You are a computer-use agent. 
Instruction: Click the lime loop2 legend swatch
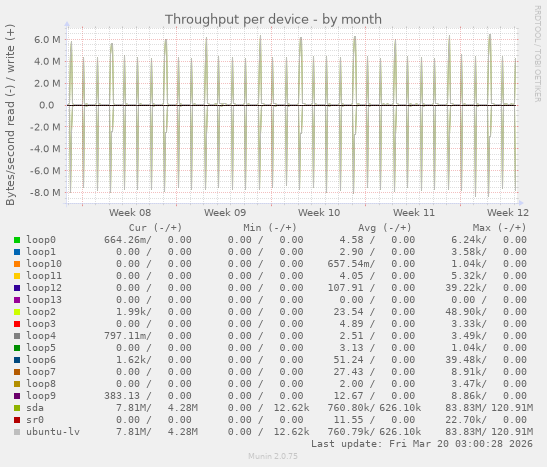point(17,312)
